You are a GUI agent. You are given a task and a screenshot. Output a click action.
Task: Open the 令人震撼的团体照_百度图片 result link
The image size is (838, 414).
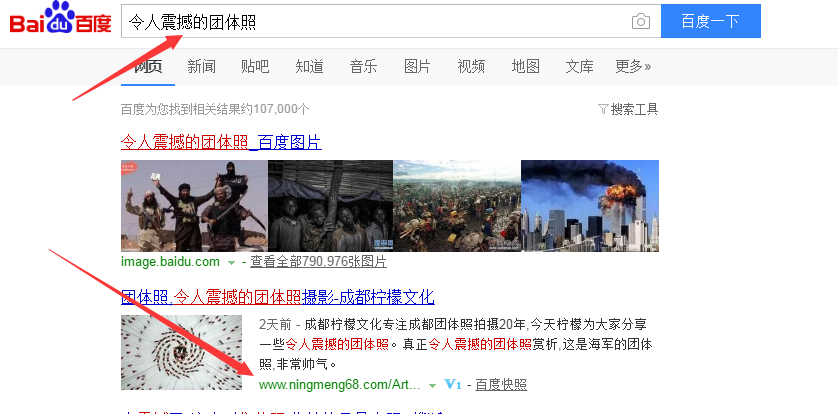tap(221, 143)
